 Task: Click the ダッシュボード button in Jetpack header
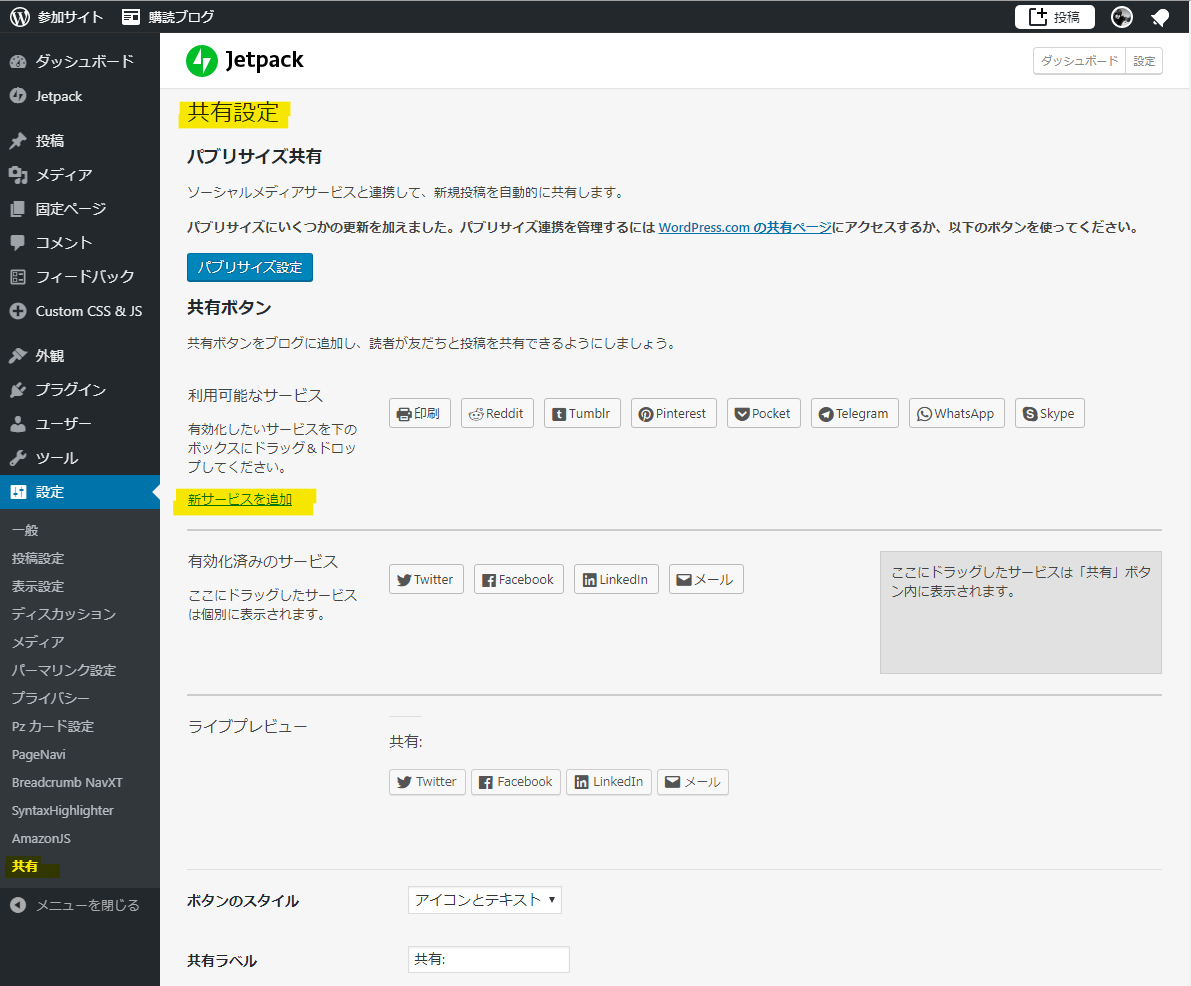[x=1079, y=61]
